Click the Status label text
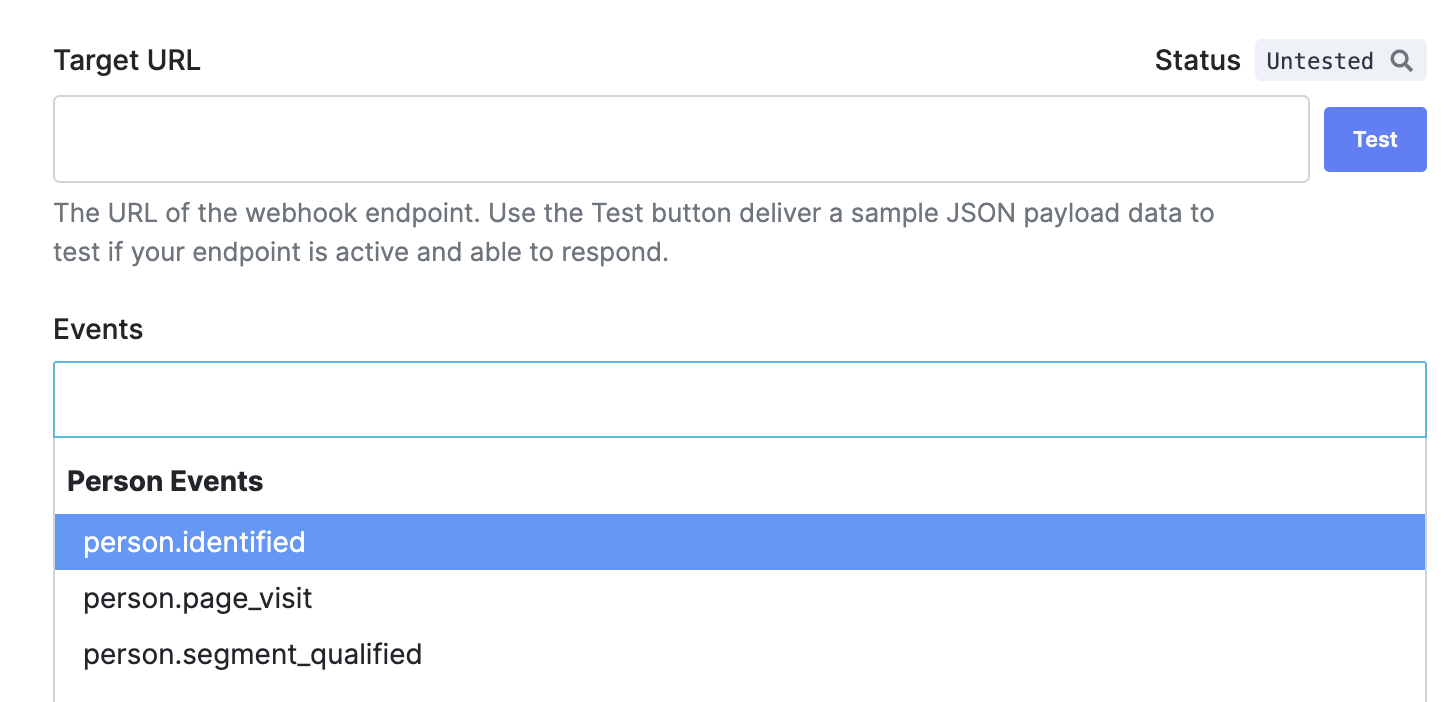1448x702 pixels. pyautogui.click(x=1197, y=60)
